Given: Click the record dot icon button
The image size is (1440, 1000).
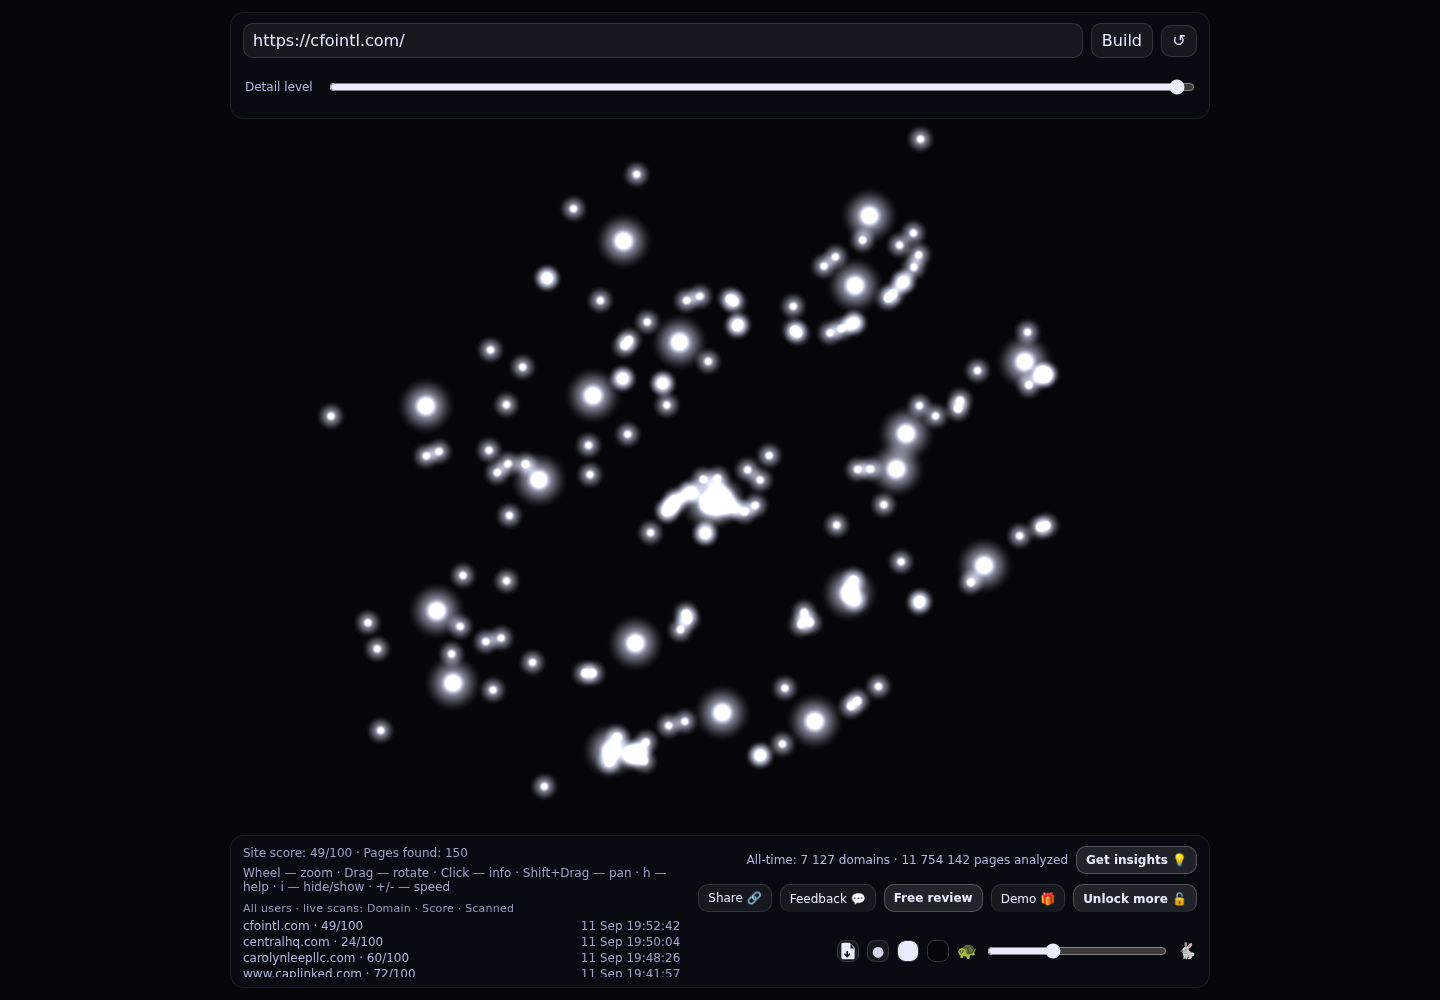Looking at the screenshot, I should tap(878, 951).
